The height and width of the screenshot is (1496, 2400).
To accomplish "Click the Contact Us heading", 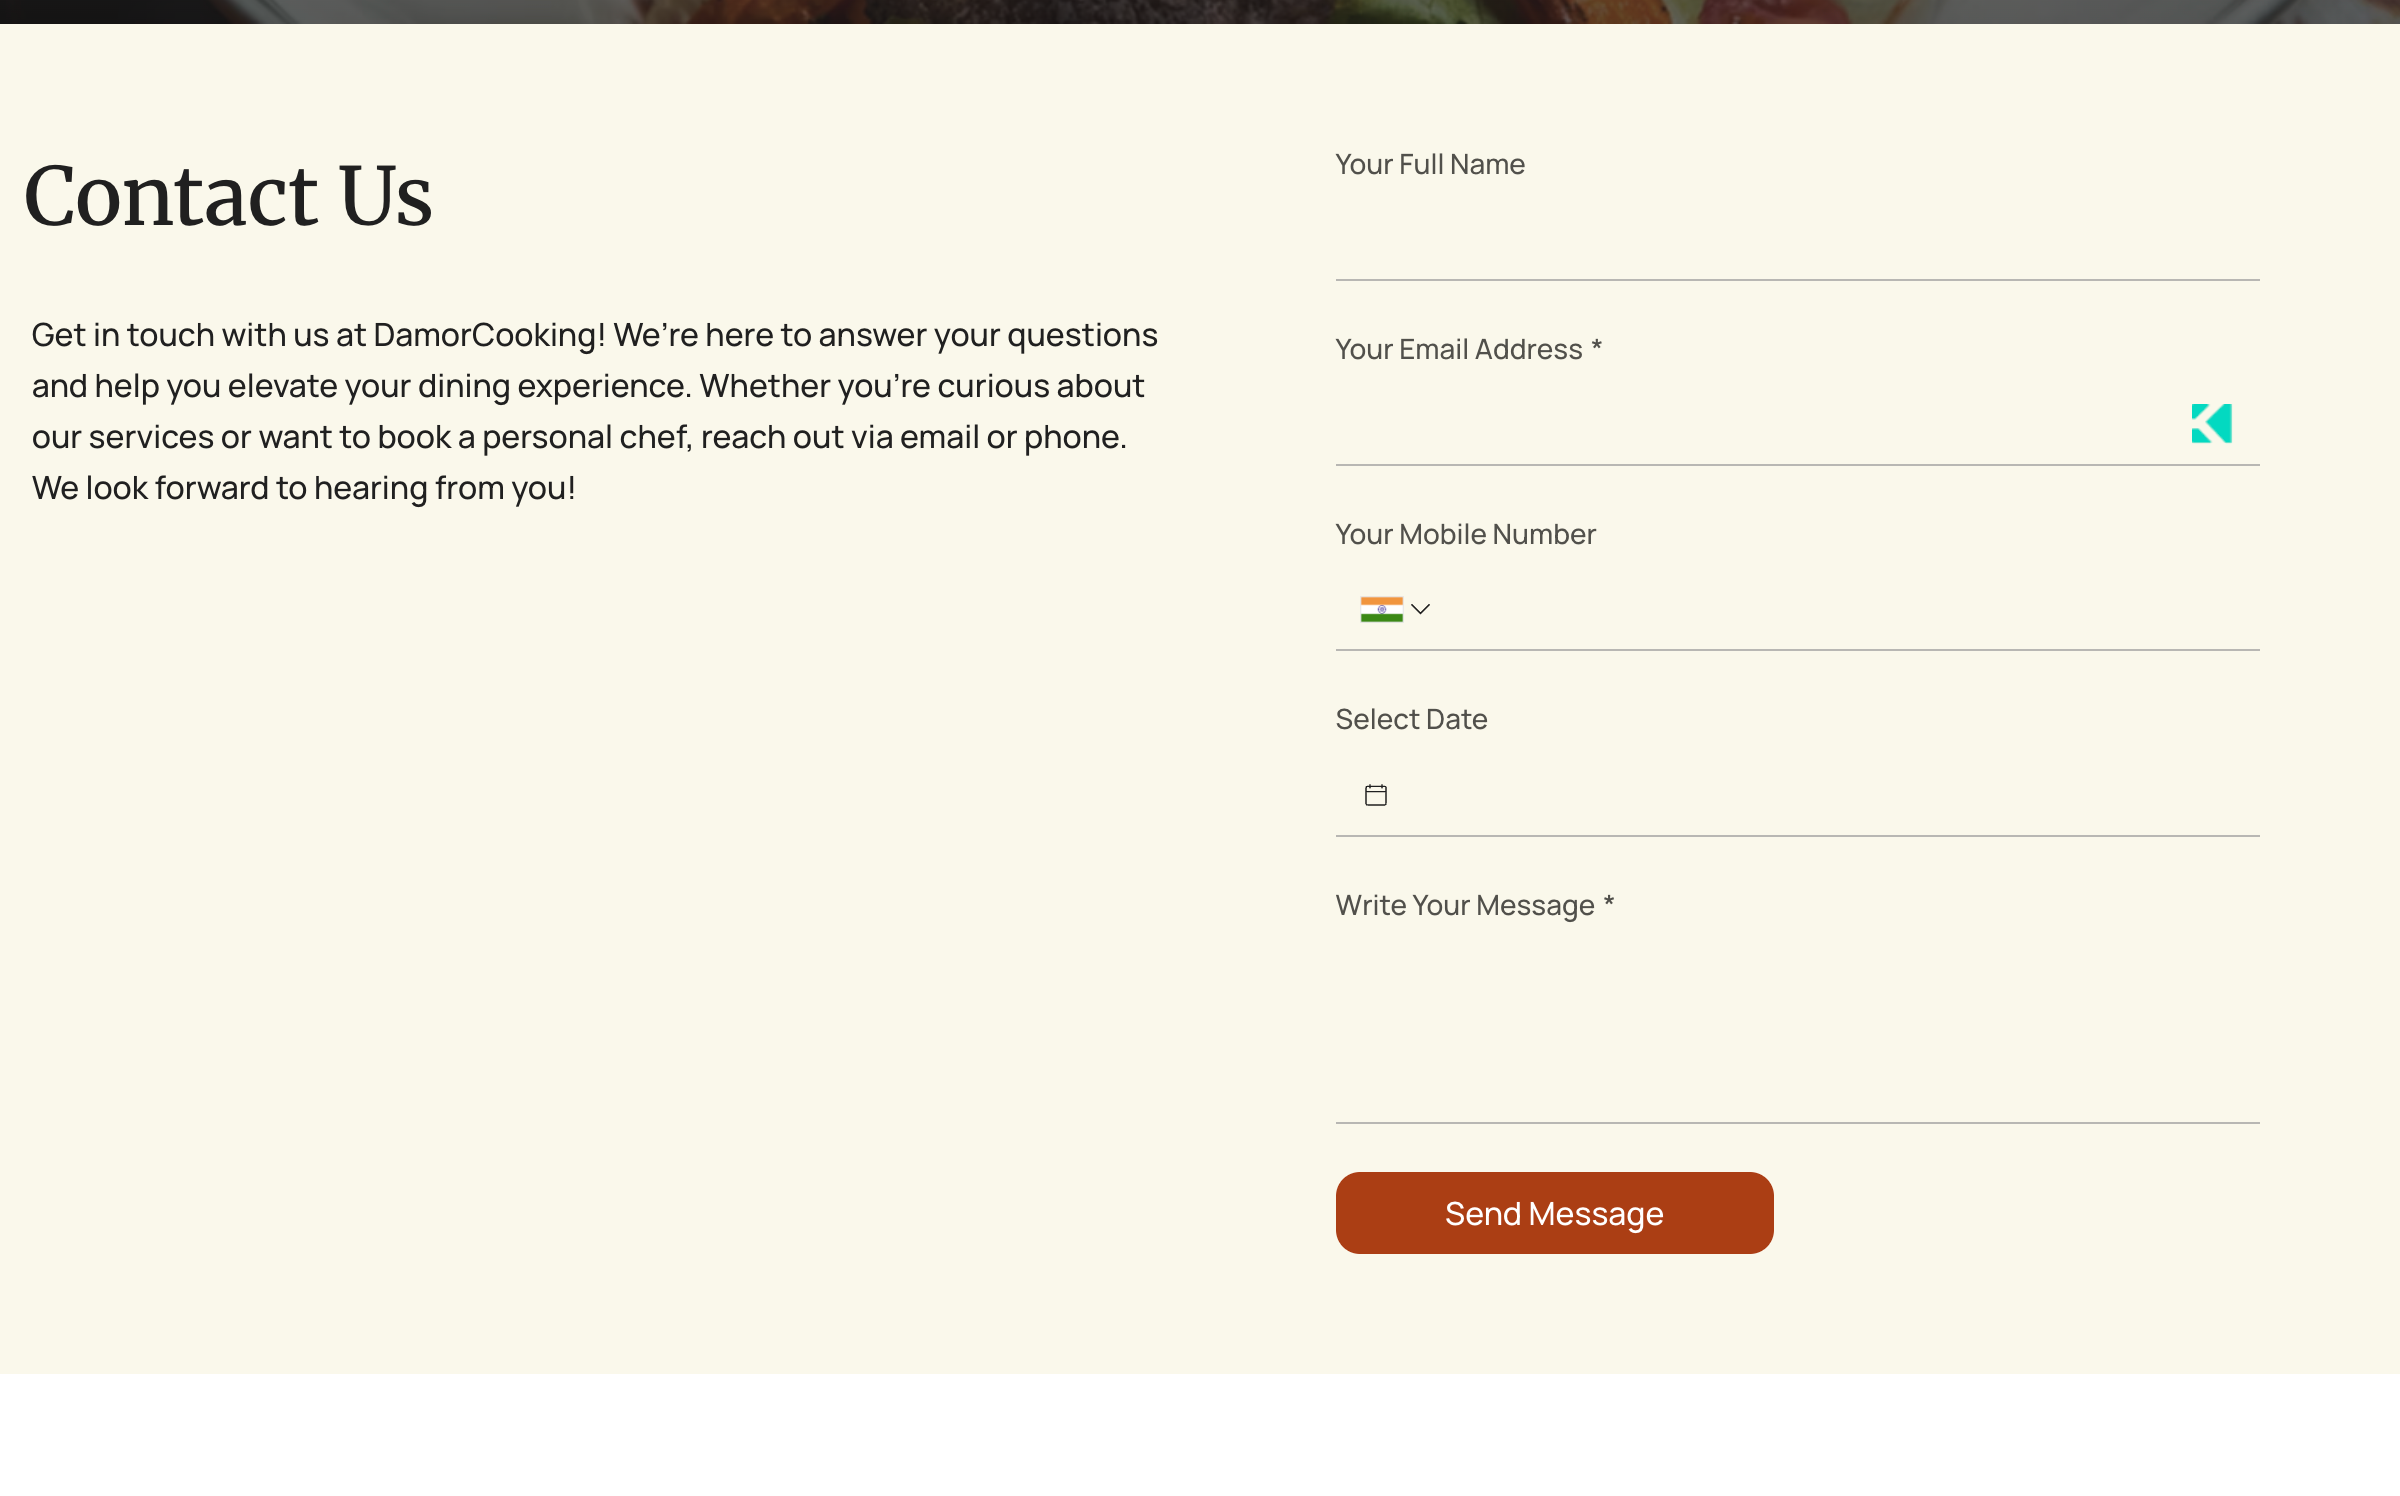I will point(228,196).
